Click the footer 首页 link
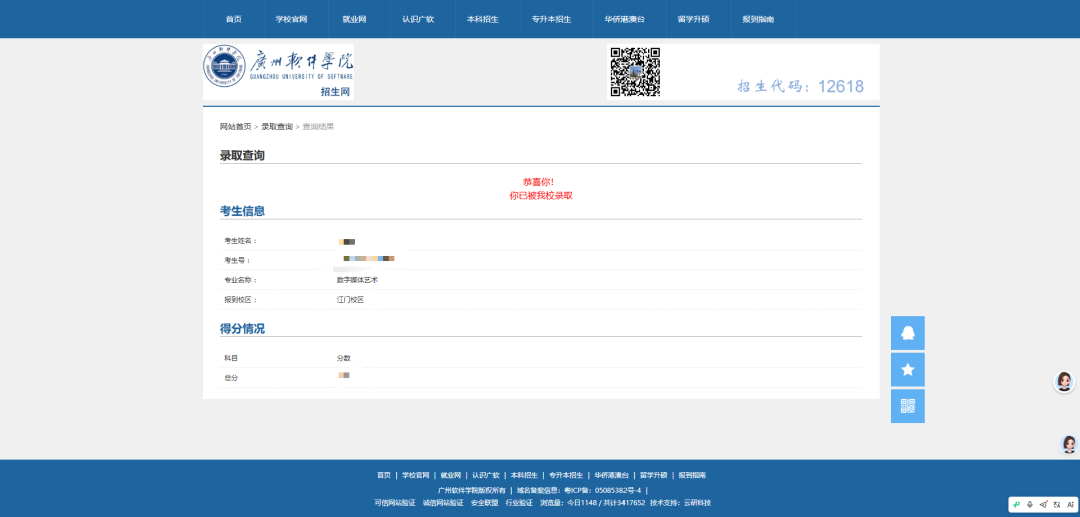The height and width of the screenshot is (517, 1080). 384,475
